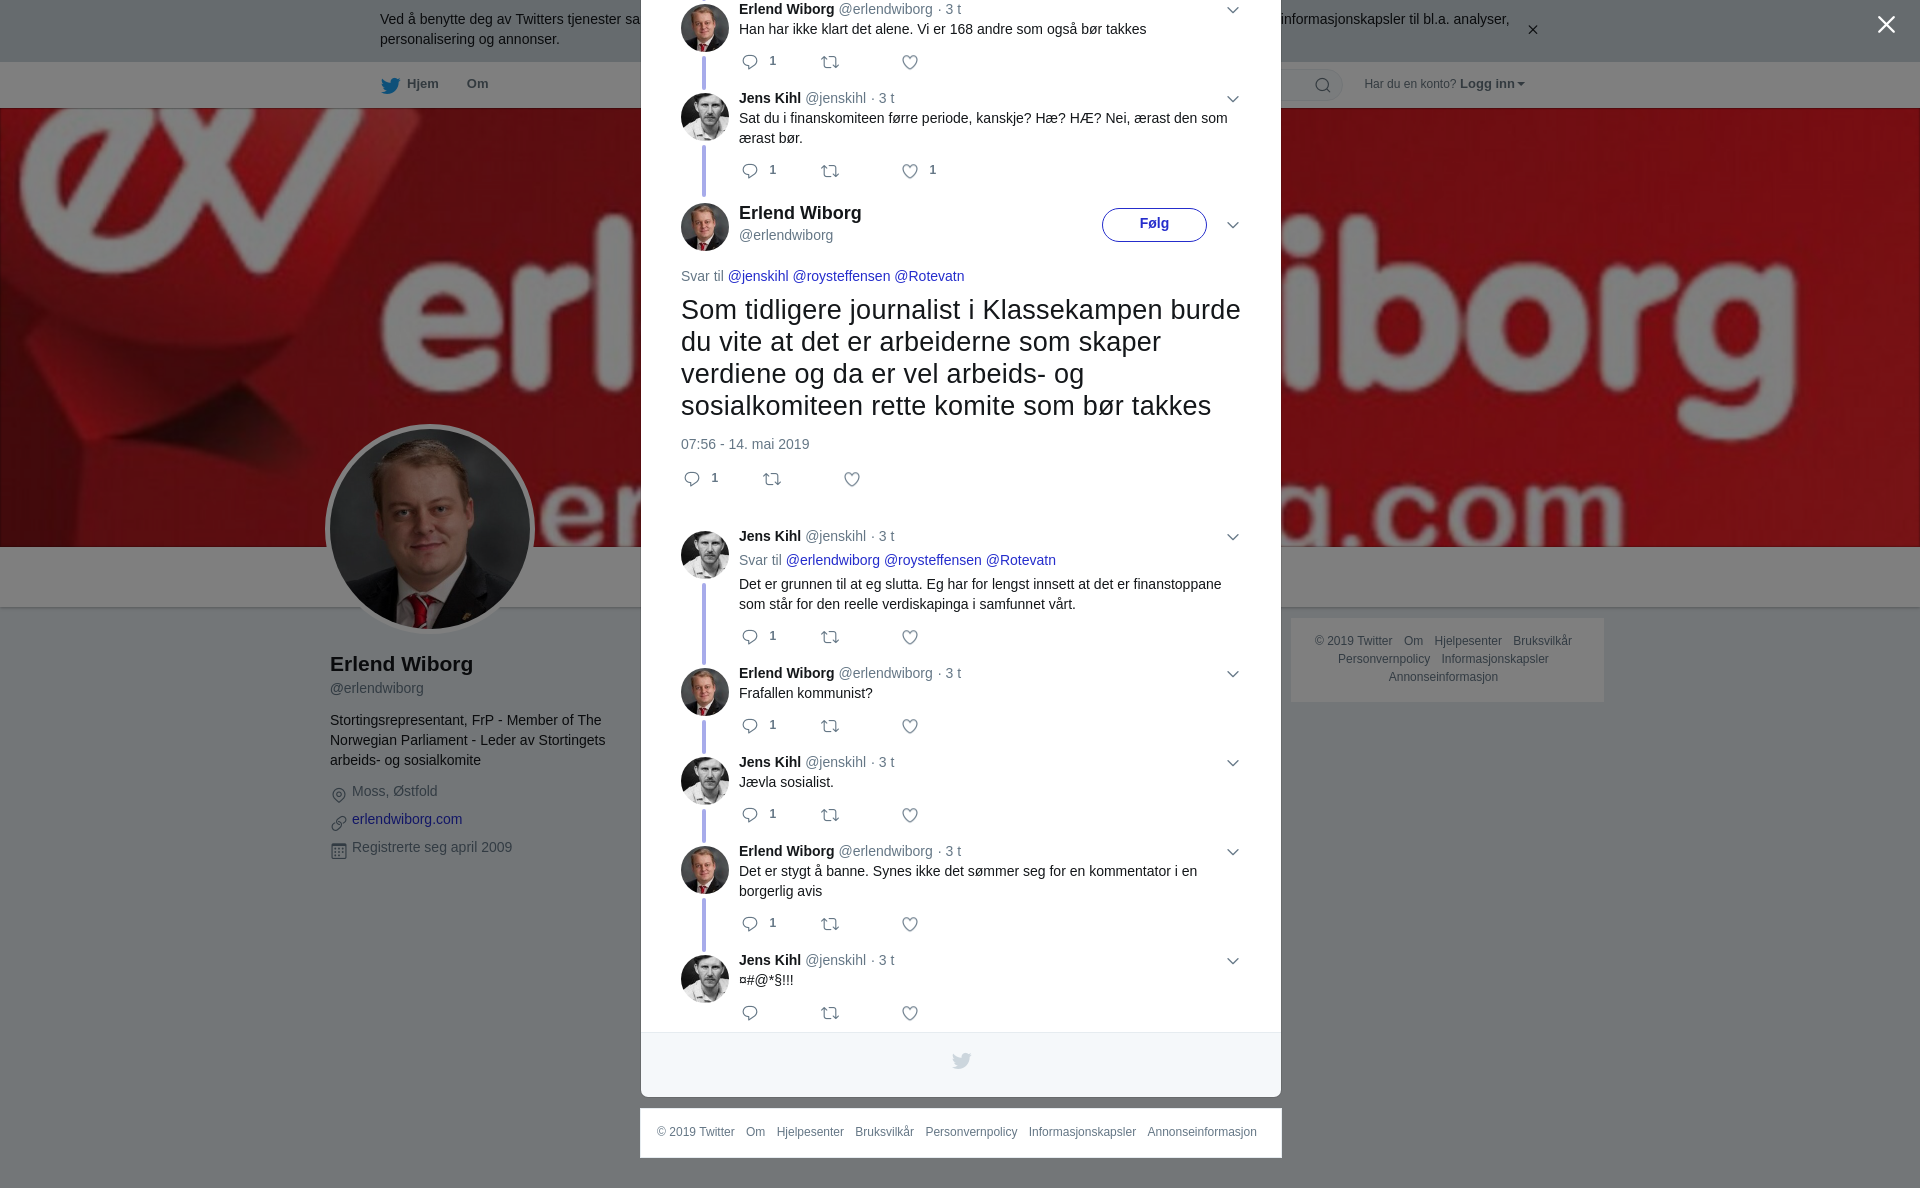Image resolution: width=1920 pixels, height=1188 pixels.
Task: Open the erlendwiborg.com link
Action: [407, 819]
